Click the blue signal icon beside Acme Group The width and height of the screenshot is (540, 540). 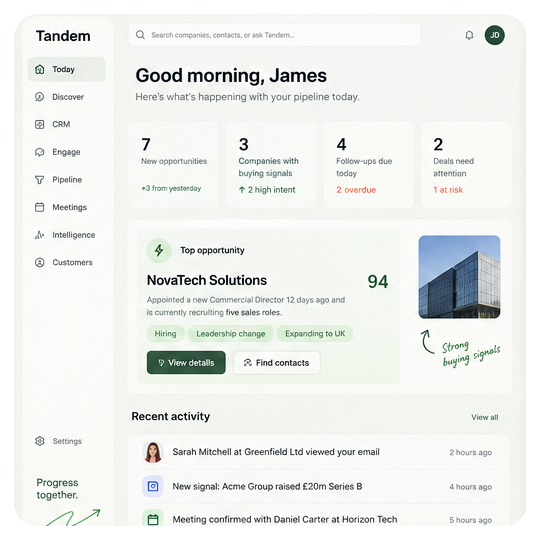[x=153, y=486]
